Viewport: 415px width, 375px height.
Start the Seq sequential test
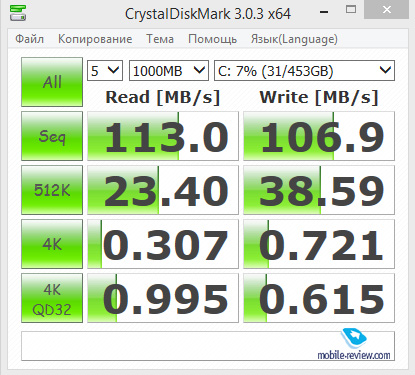pos(52,136)
